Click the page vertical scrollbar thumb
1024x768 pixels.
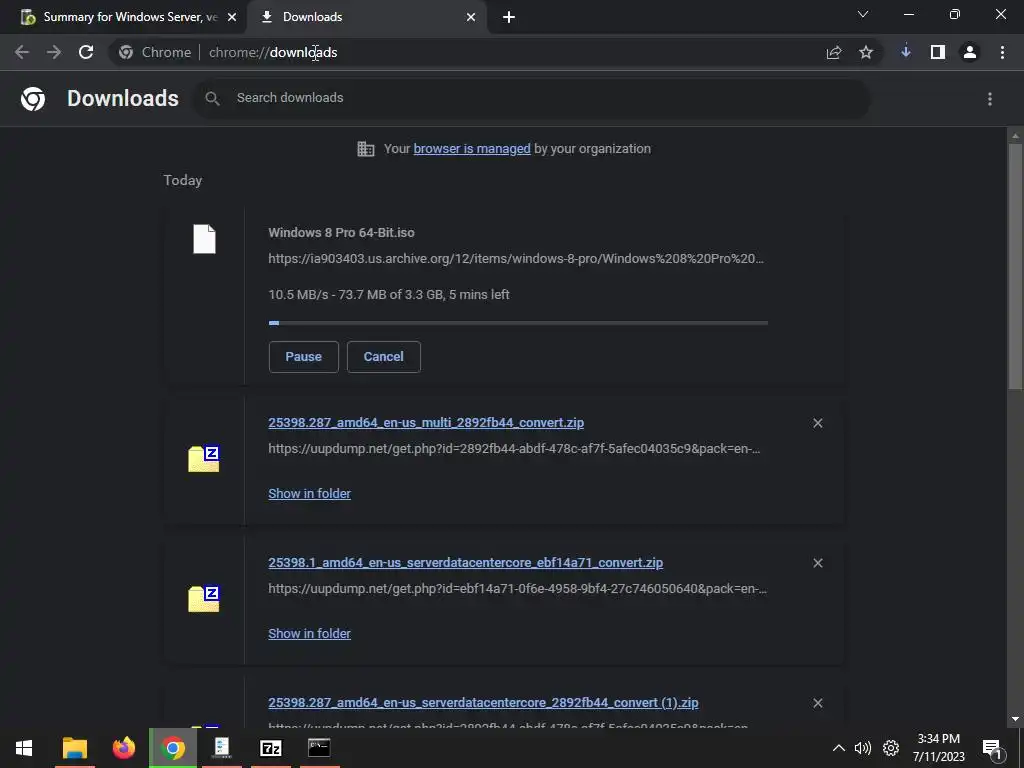click(1015, 268)
